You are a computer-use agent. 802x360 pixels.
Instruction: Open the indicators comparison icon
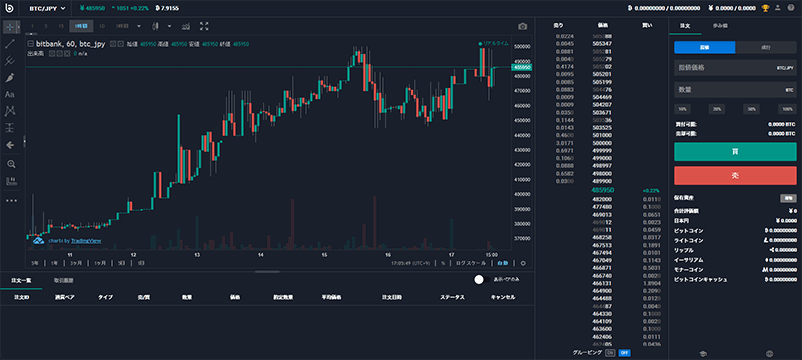(x=187, y=26)
